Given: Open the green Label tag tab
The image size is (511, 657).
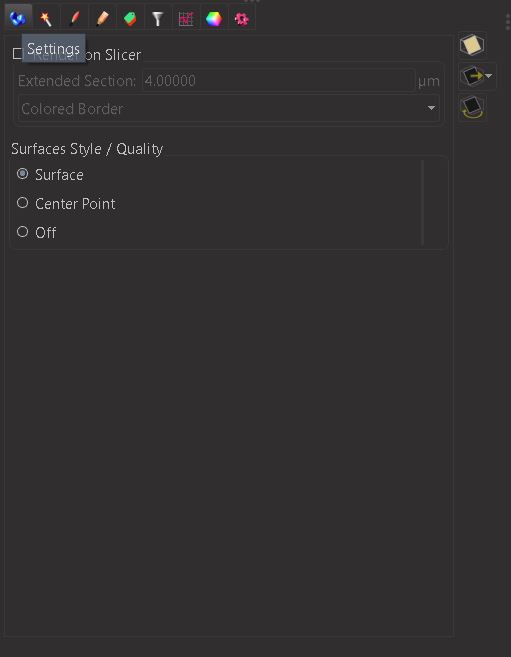Looking at the screenshot, I should click(130, 18).
